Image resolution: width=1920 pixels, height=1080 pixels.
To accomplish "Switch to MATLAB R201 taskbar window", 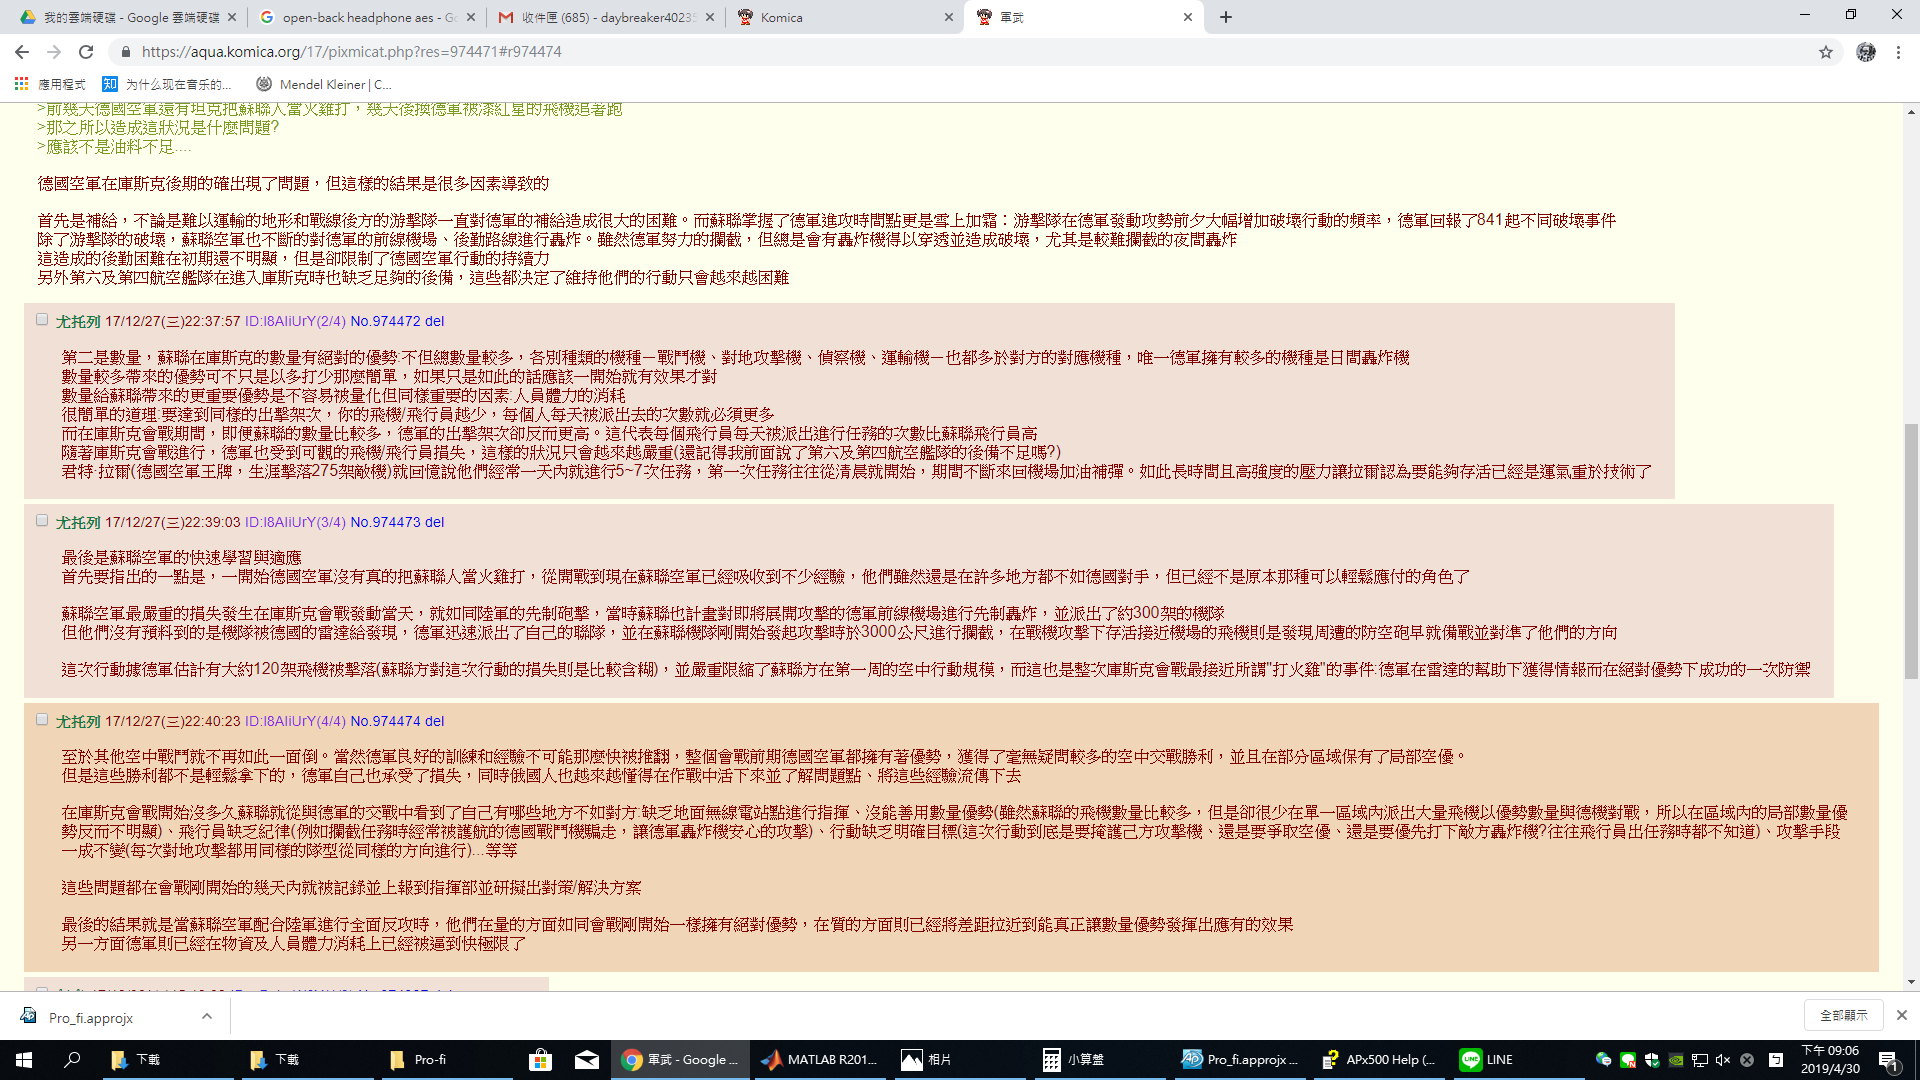I will click(x=819, y=1059).
